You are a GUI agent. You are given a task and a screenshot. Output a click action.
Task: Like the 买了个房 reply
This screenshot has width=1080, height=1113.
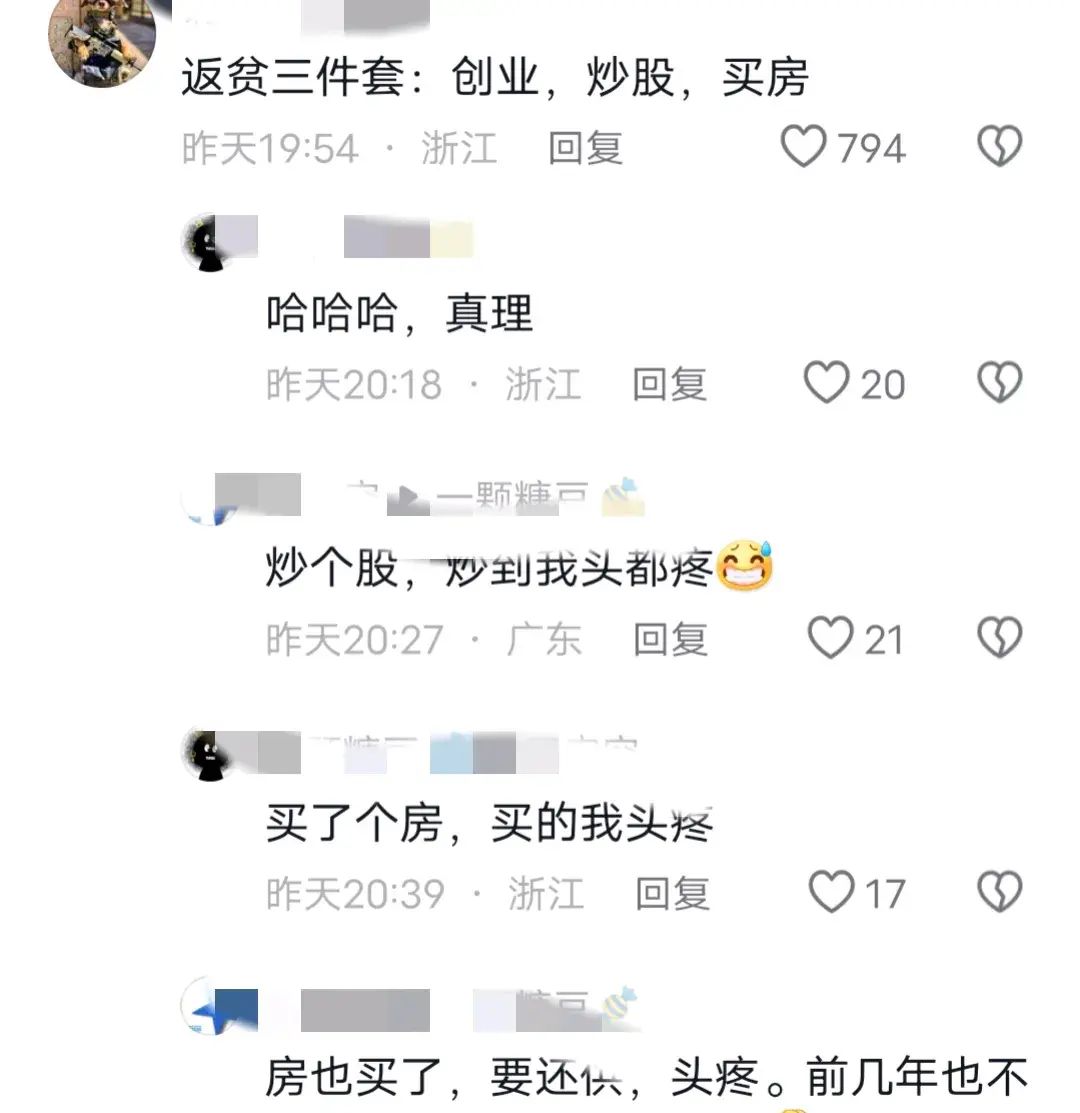(x=832, y=892)
